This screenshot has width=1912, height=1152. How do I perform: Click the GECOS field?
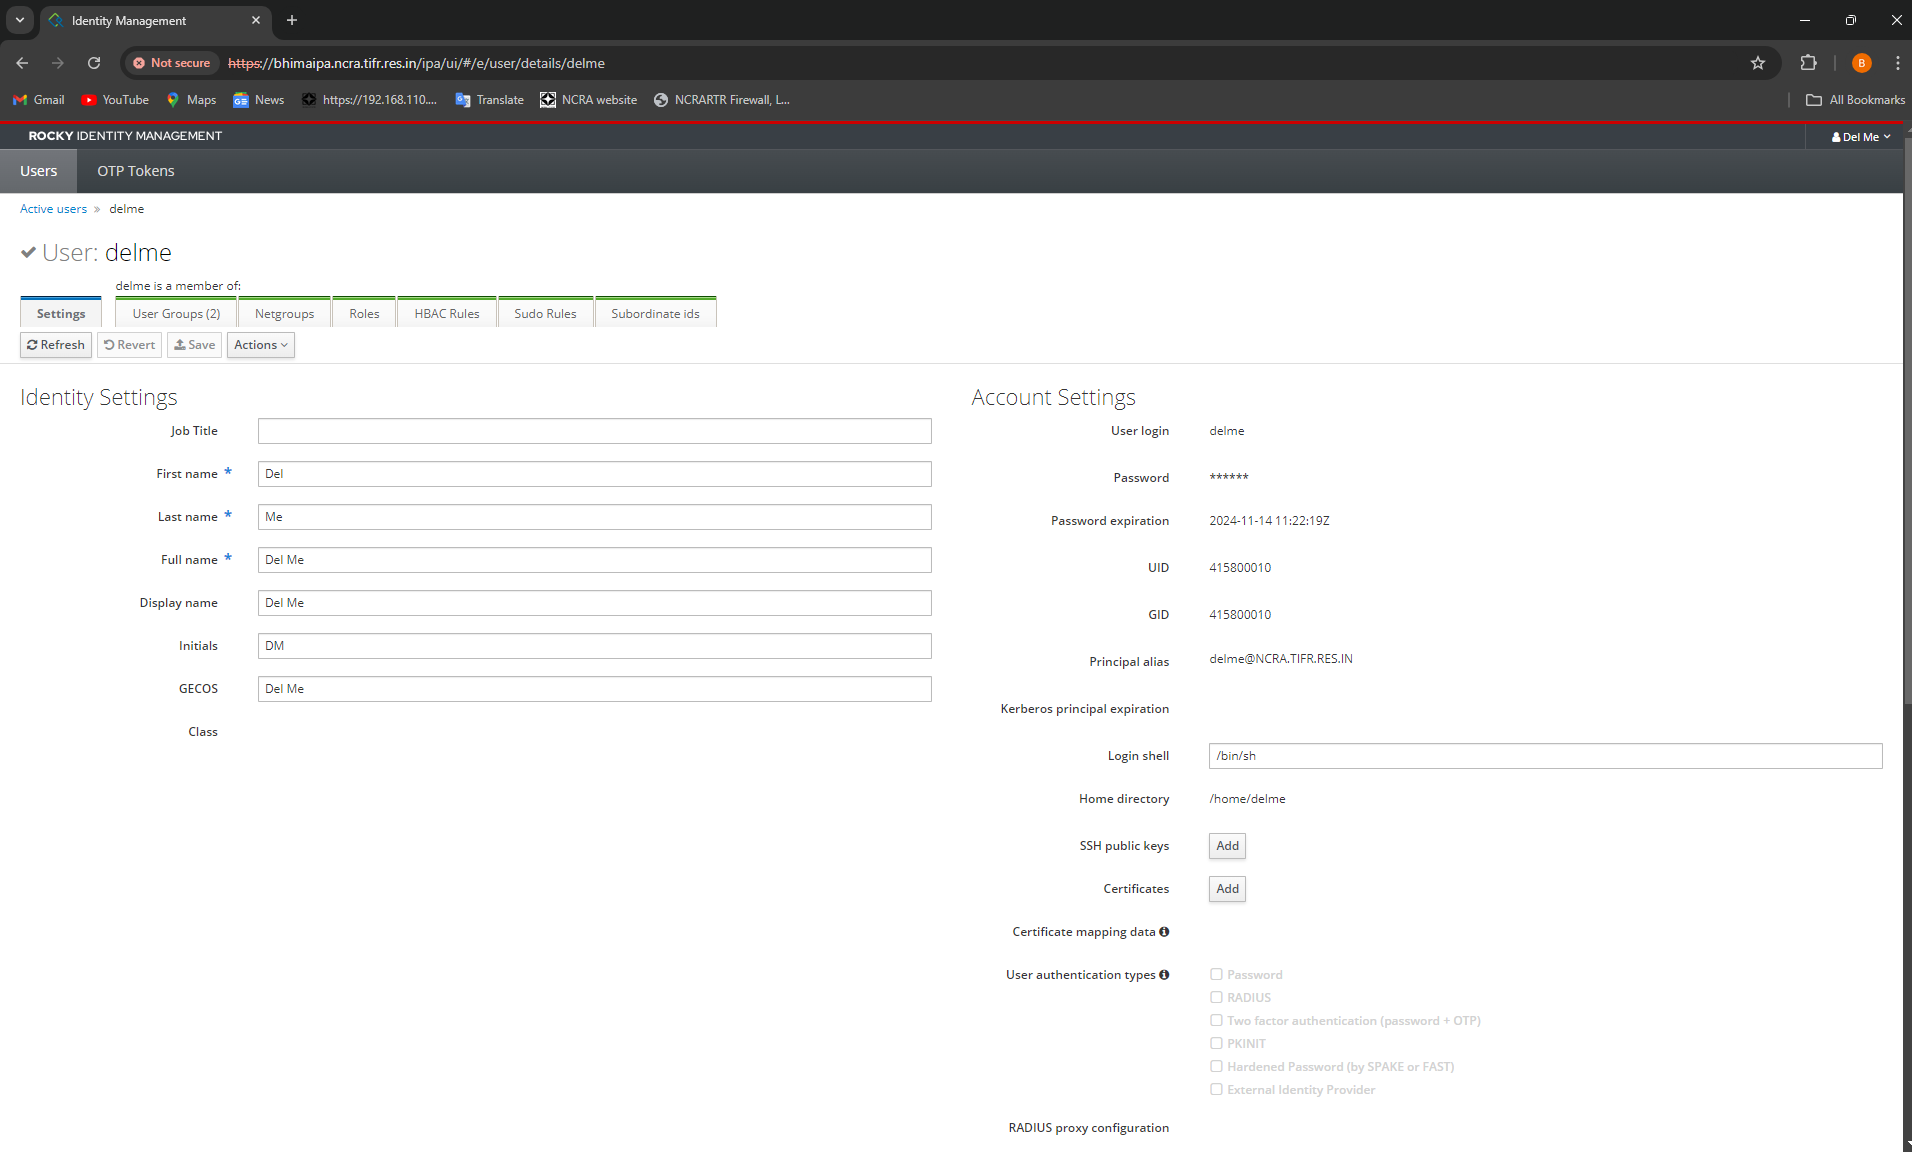click(x=594, y=689)
